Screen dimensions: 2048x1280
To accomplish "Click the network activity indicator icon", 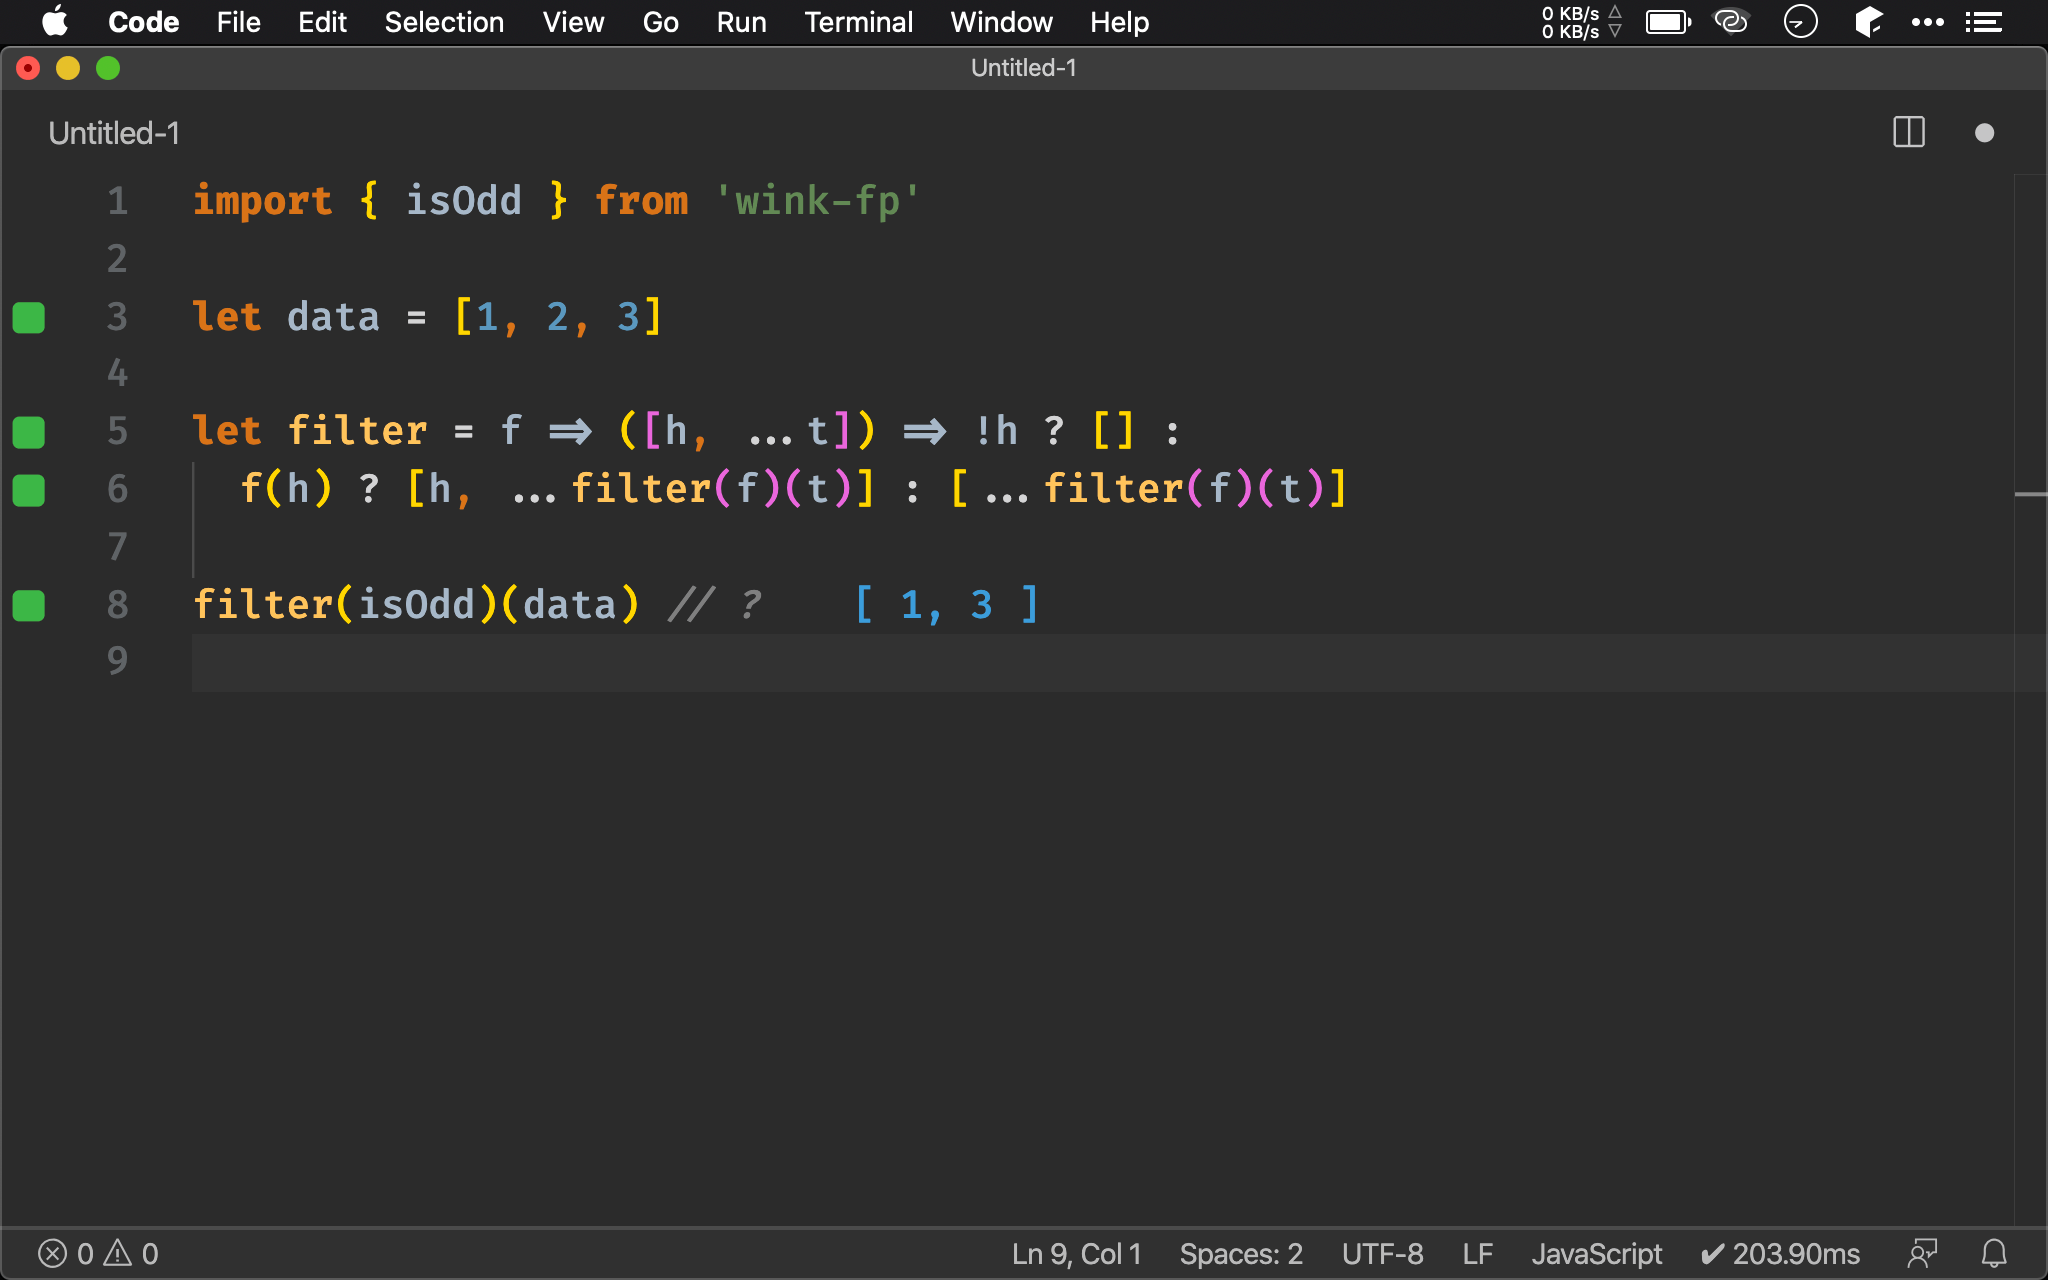I will 1581,22.
